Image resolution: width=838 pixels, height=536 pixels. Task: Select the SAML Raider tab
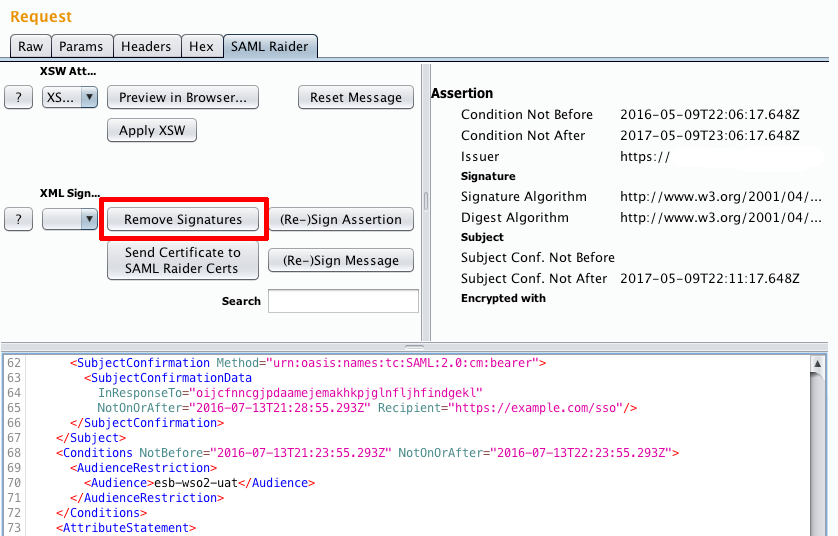click(x=270, y=46)
